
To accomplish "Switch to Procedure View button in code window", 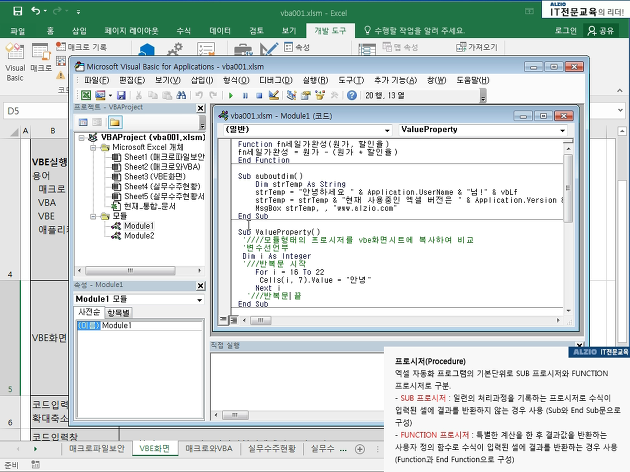I will (x=223, y=320).
